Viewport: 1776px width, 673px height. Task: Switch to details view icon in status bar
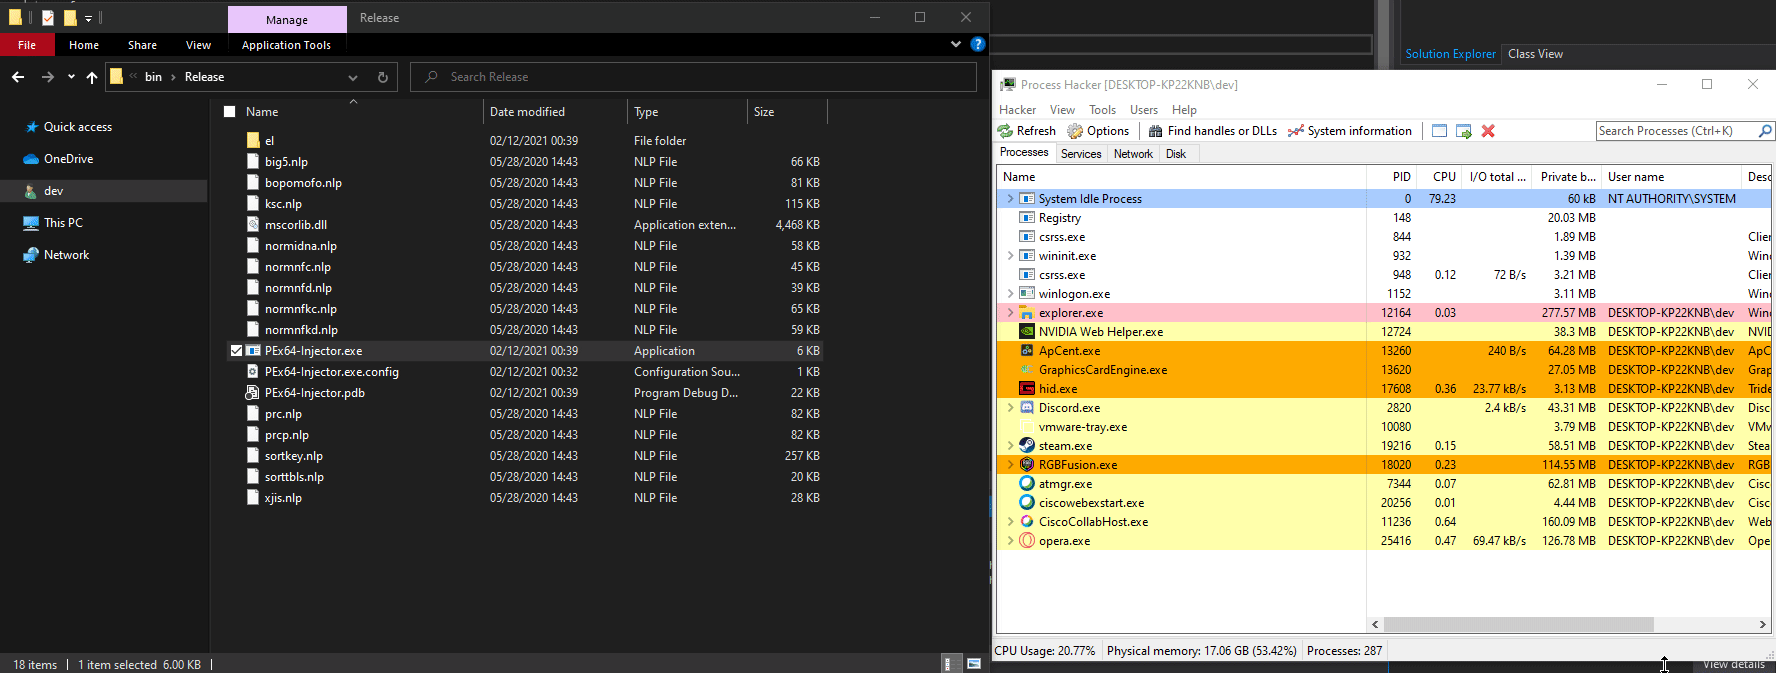pos(951,664)
